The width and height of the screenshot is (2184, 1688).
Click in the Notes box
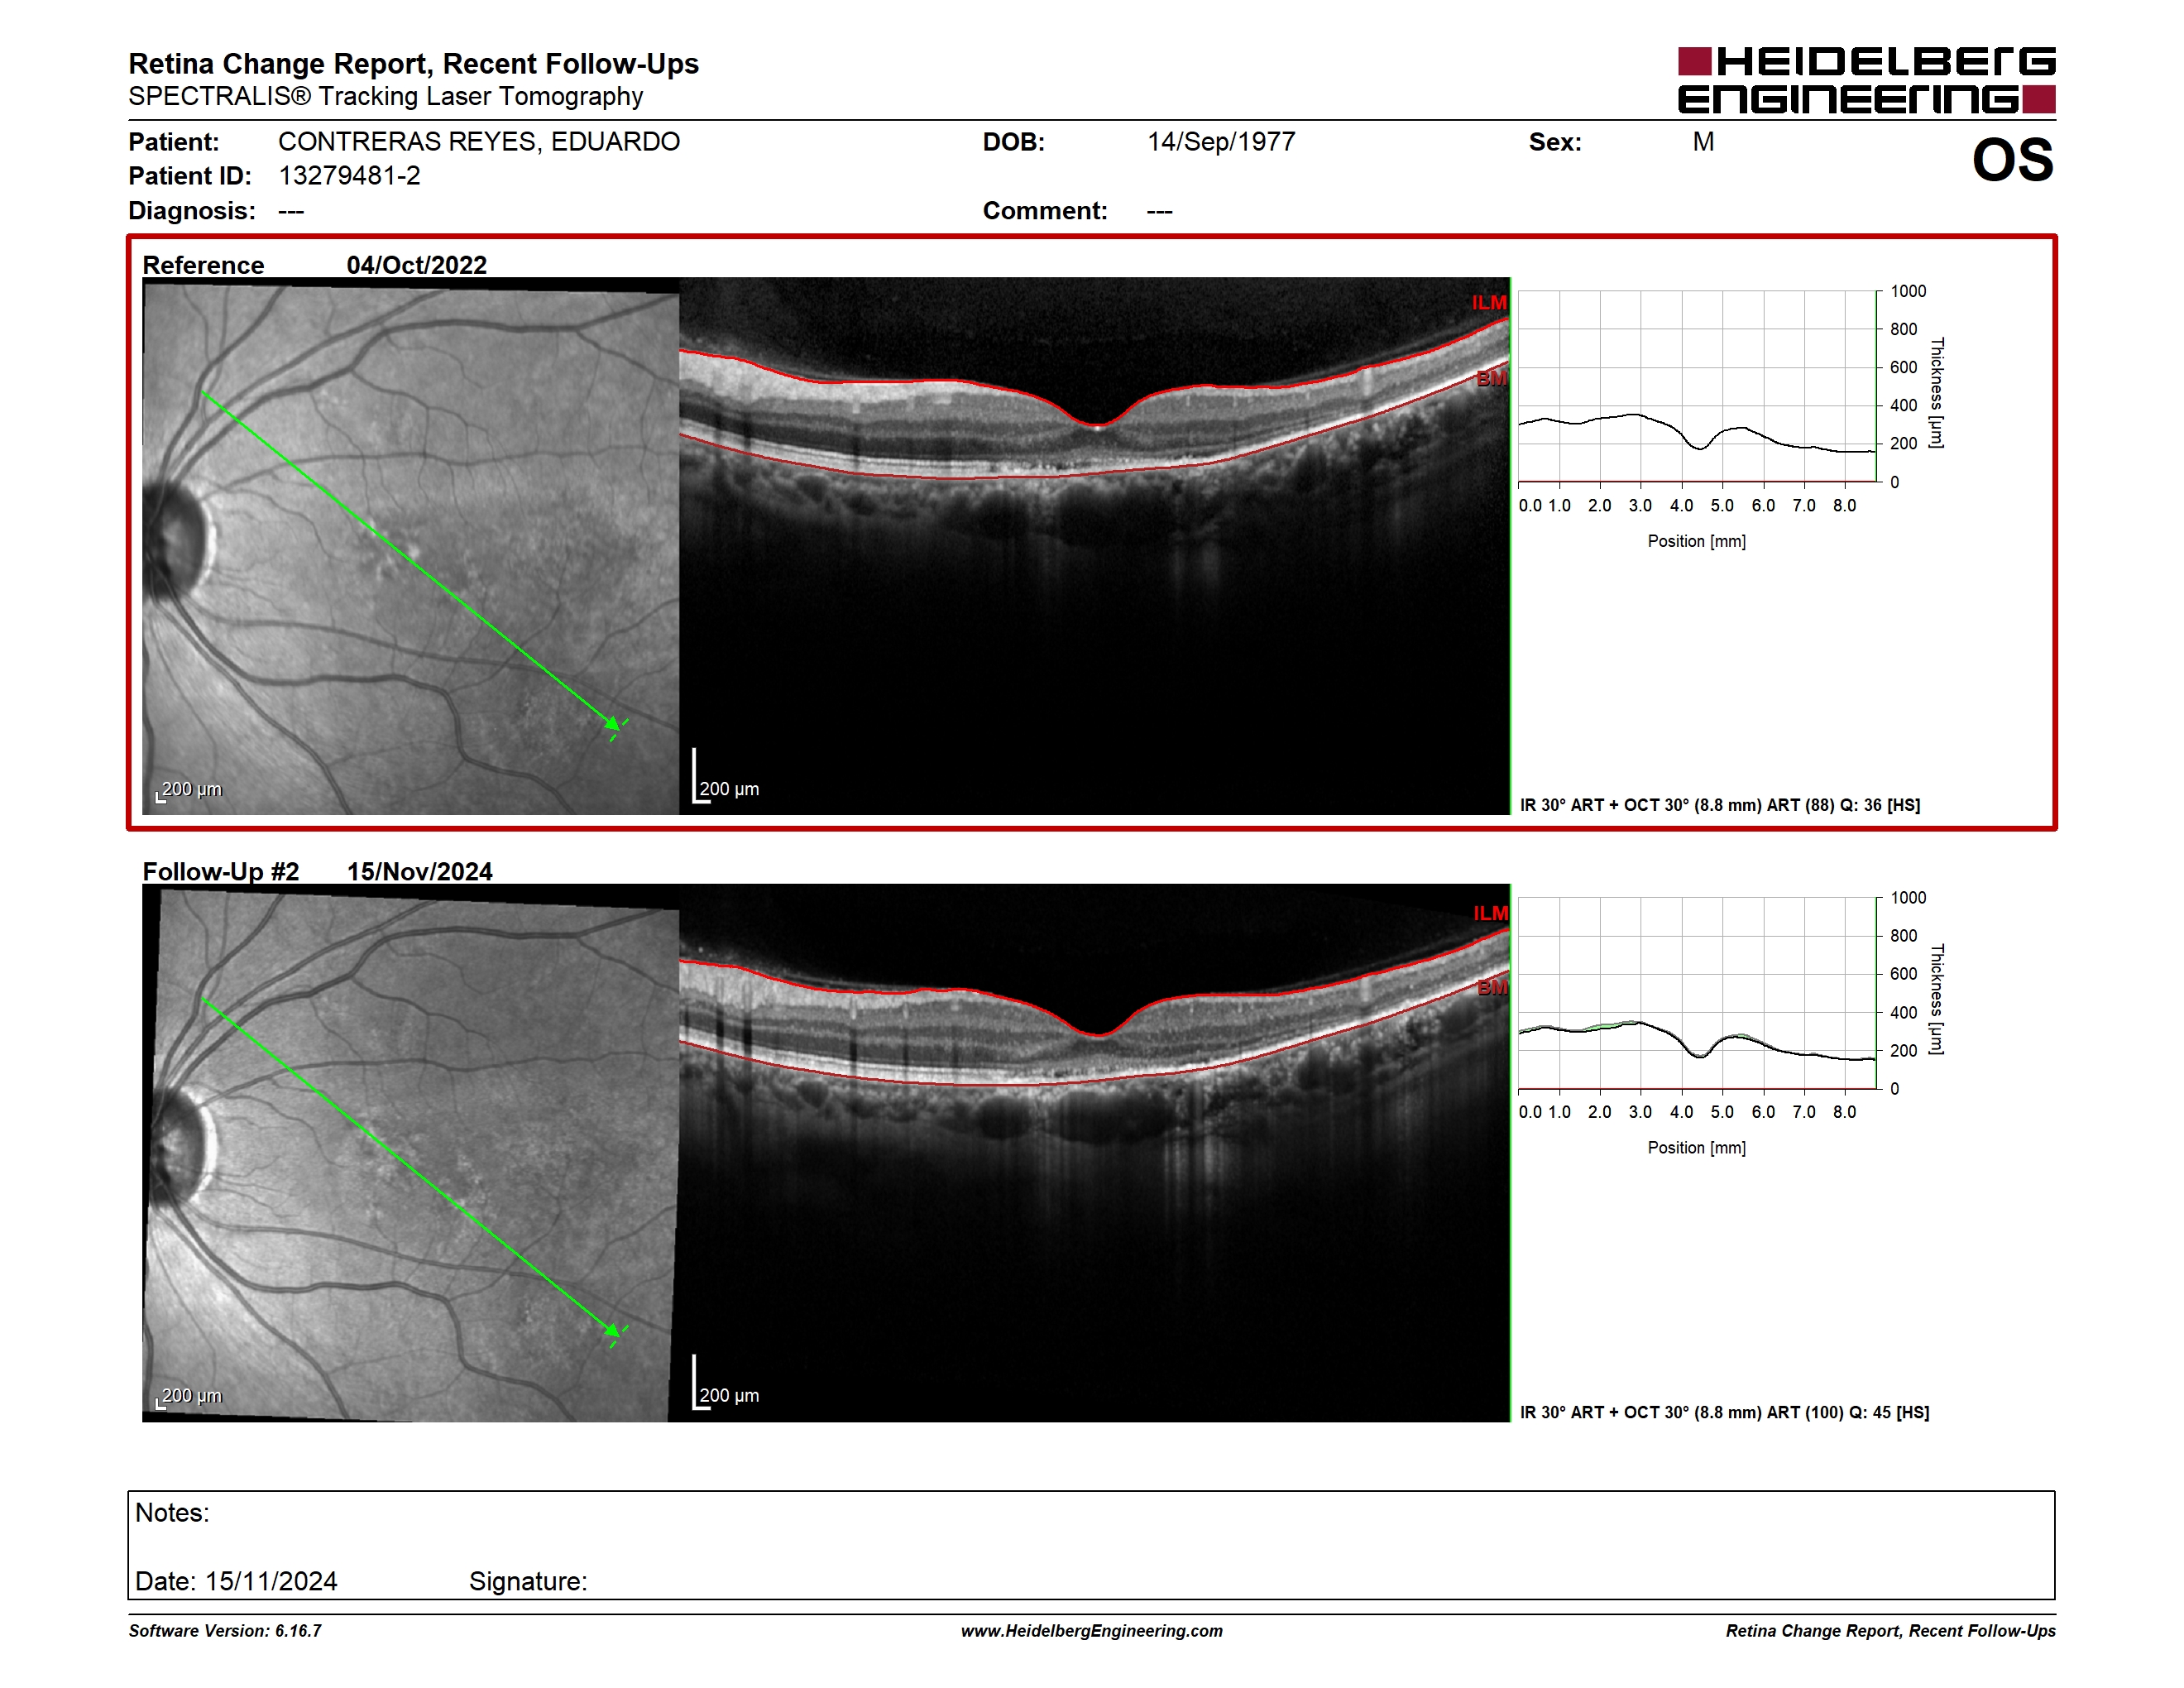[x=1091, y=1546]
